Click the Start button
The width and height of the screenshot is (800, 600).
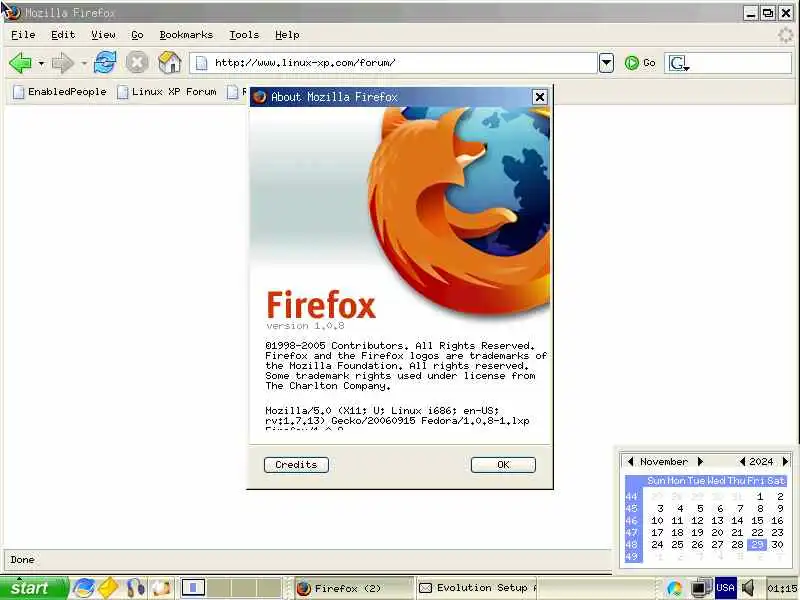click(x=34, y=588)
